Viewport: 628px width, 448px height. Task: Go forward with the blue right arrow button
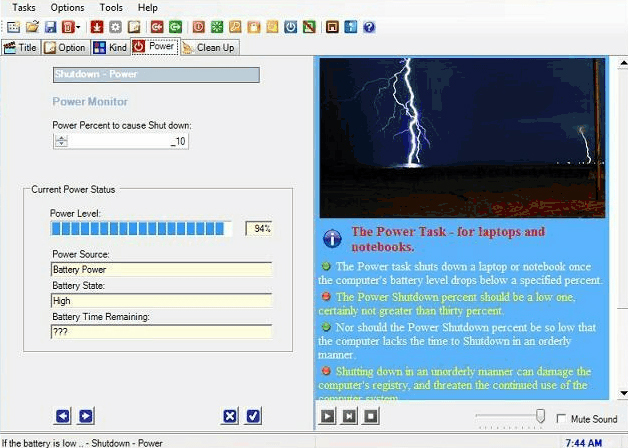pos(86,416)
